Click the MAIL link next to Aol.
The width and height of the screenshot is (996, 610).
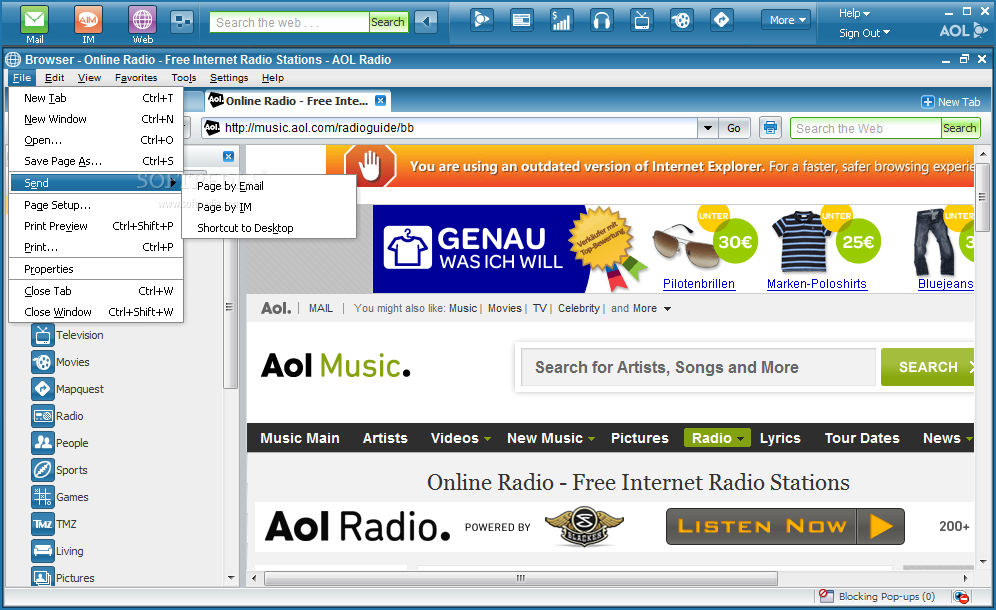[x=321, y=308]
